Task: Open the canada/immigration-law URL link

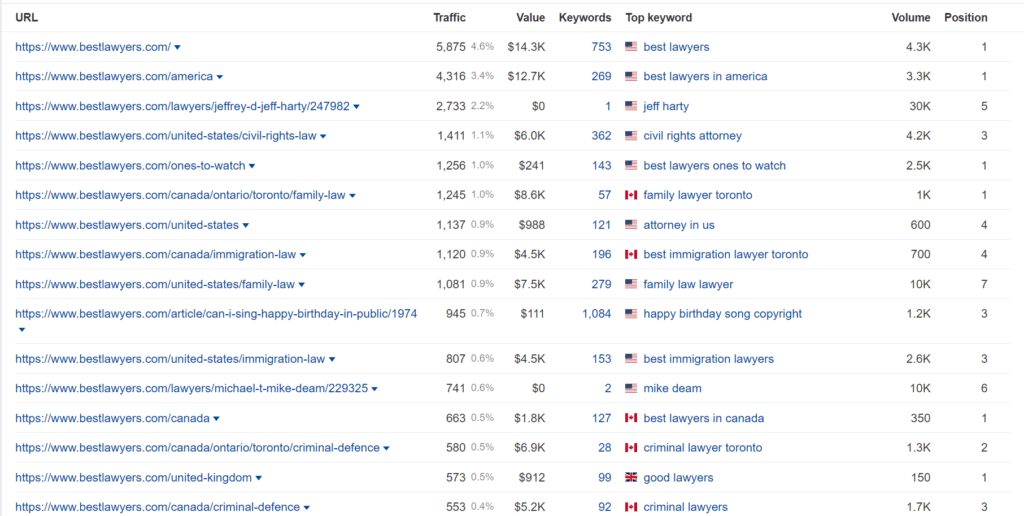Action: coord(155,255)
